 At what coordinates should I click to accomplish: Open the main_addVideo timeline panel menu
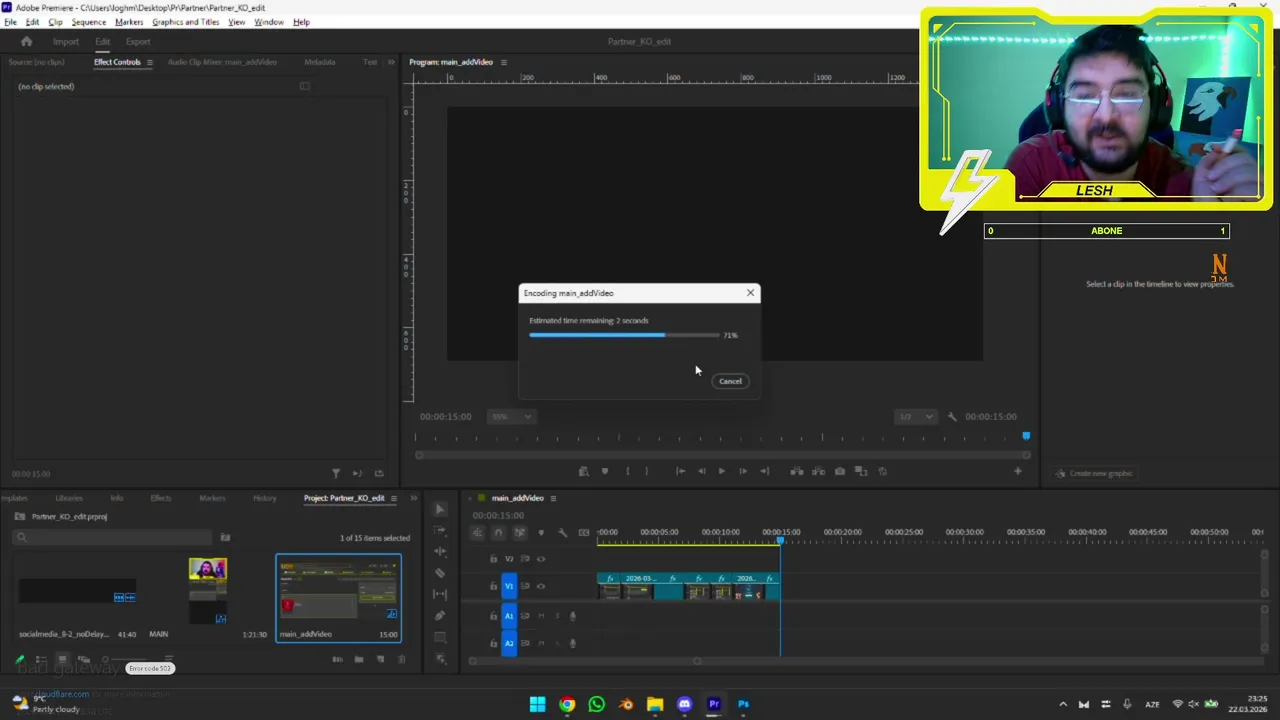pos(553,498)
